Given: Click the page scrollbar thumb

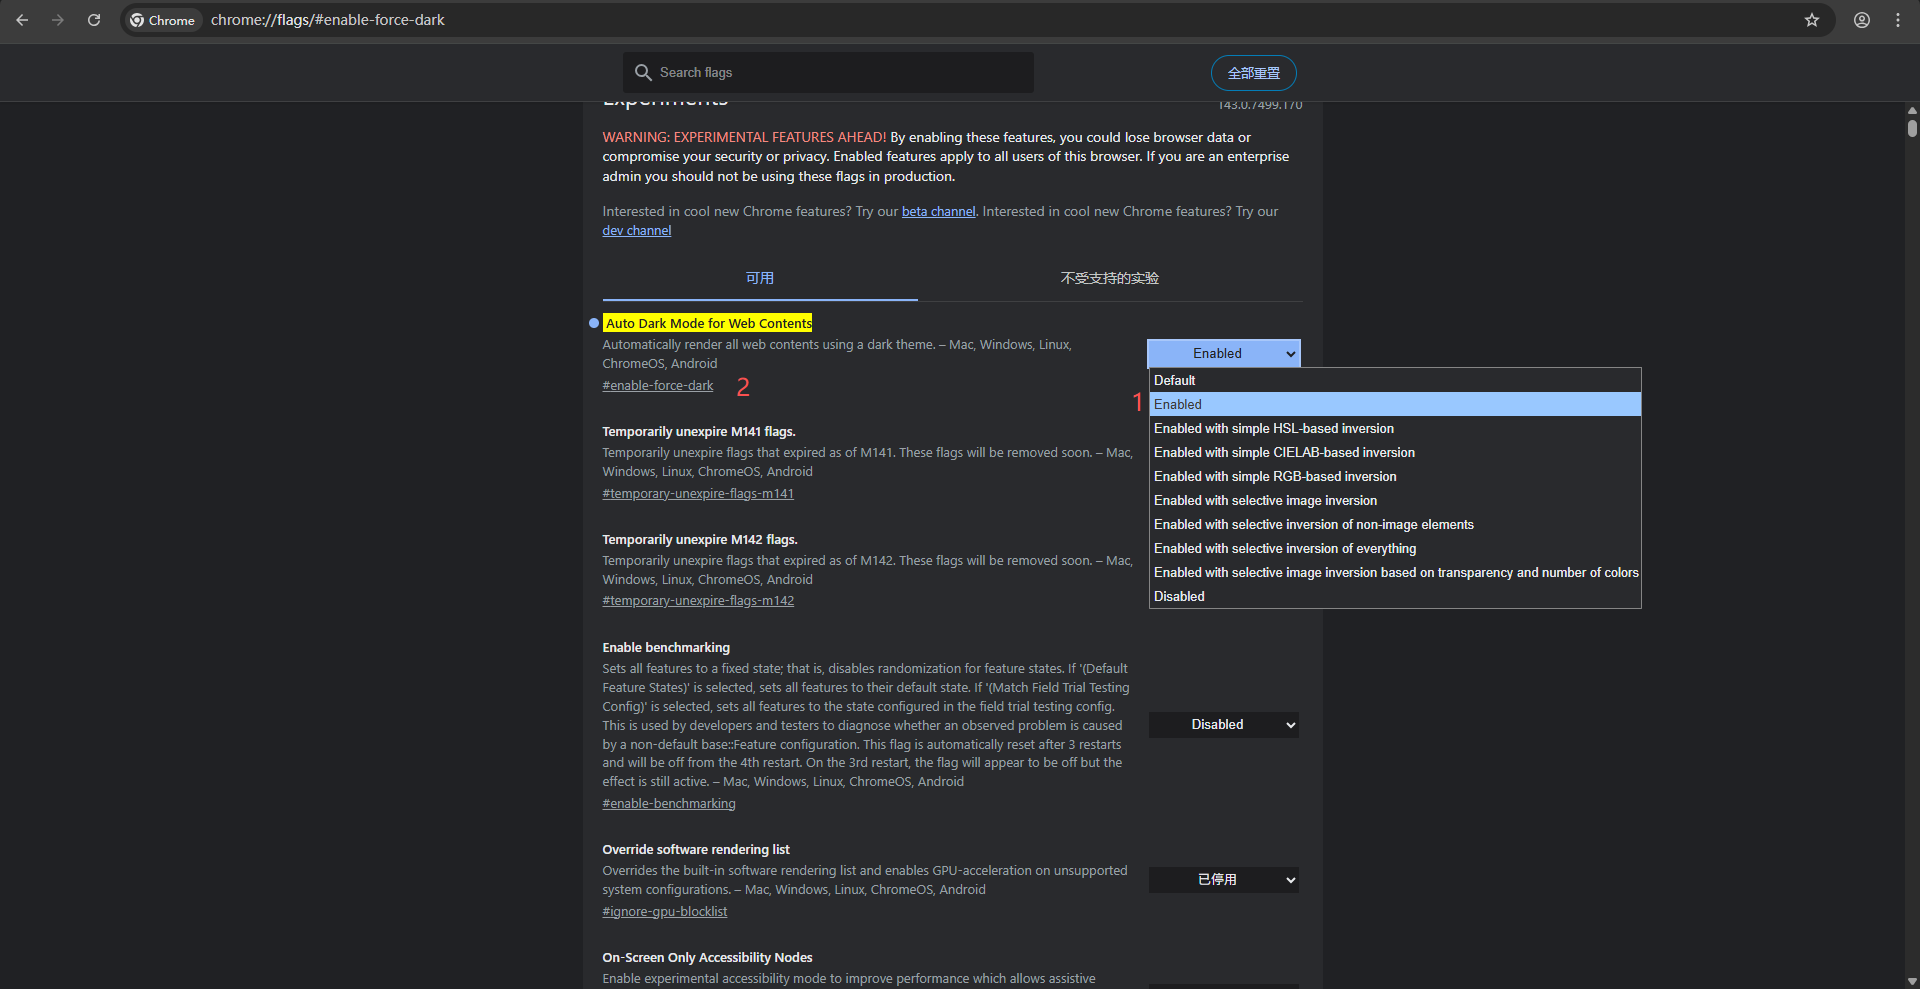Looking at the screenshot, I should 1912,128.
